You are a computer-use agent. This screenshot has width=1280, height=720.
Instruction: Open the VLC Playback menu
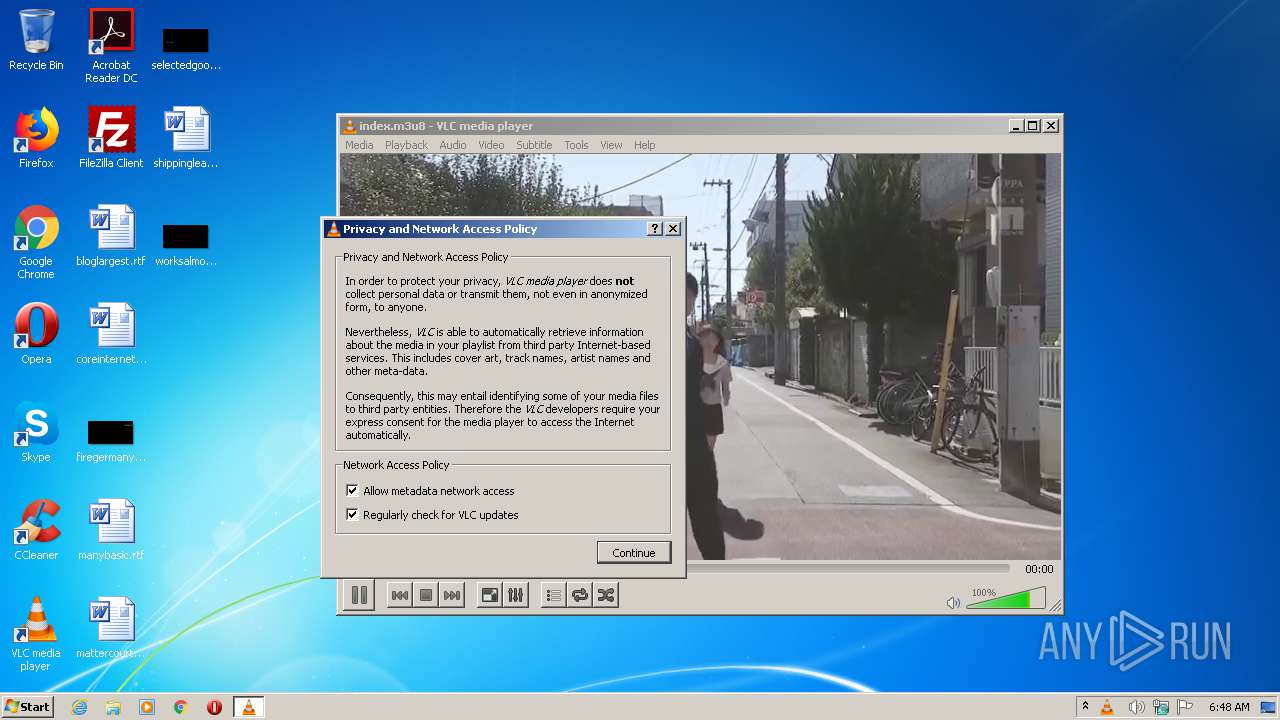[406, 145]
